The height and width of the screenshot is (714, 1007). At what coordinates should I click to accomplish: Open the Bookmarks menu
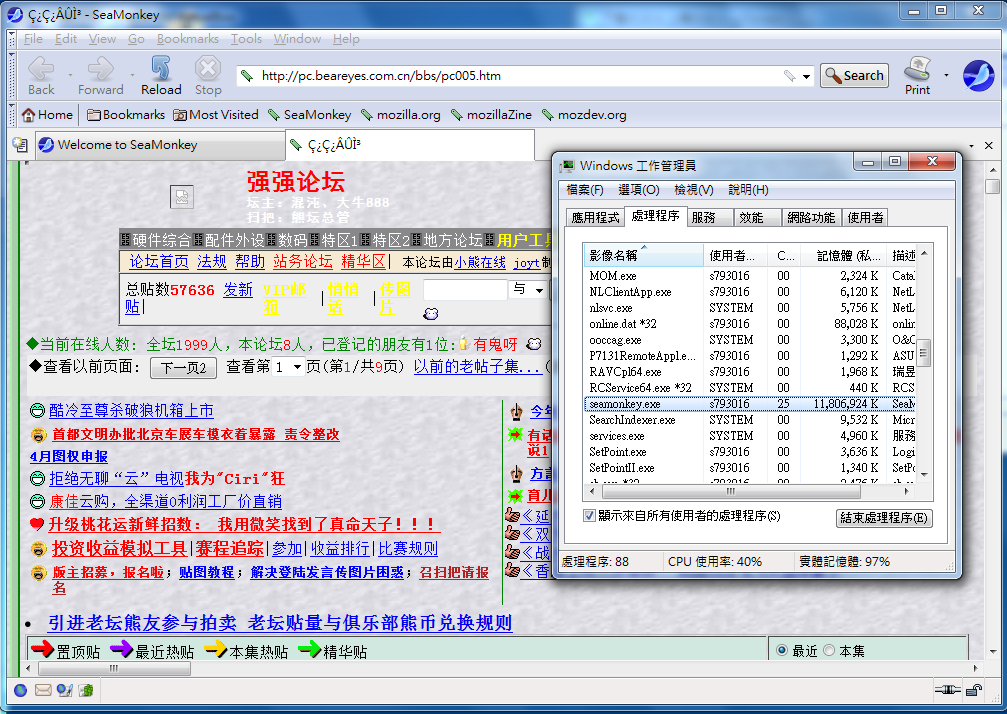[x=188, y=39]
